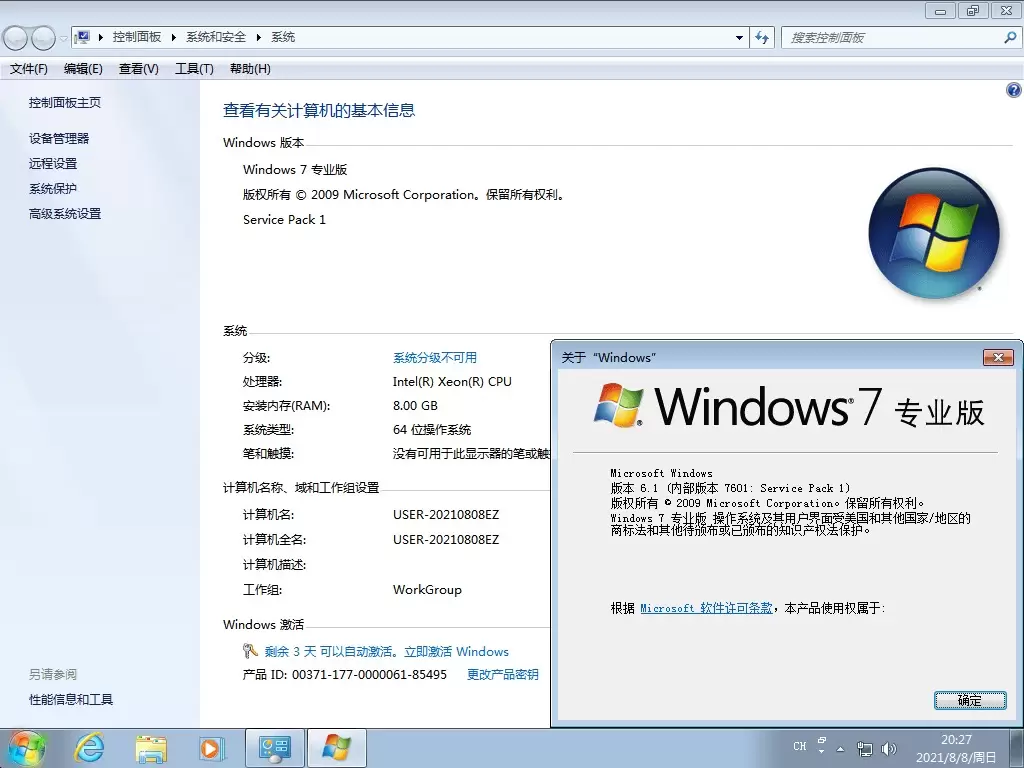Switch to the About Windows taskbar button

(x=336, y=748)
